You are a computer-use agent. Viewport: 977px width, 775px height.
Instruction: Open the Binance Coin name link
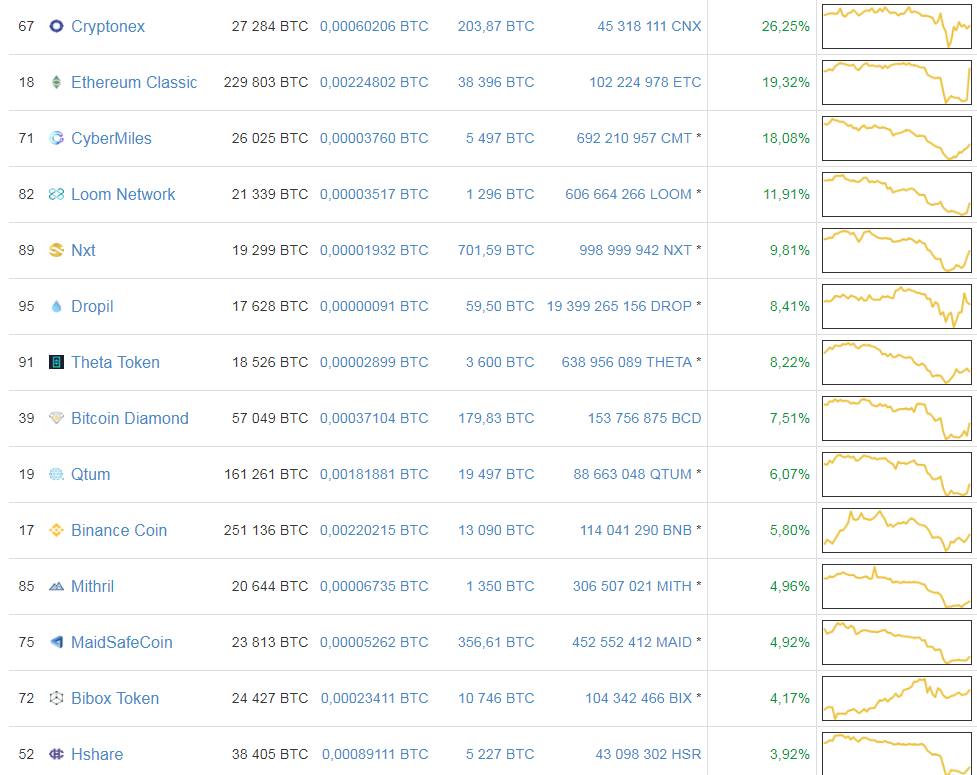(119, 530)
